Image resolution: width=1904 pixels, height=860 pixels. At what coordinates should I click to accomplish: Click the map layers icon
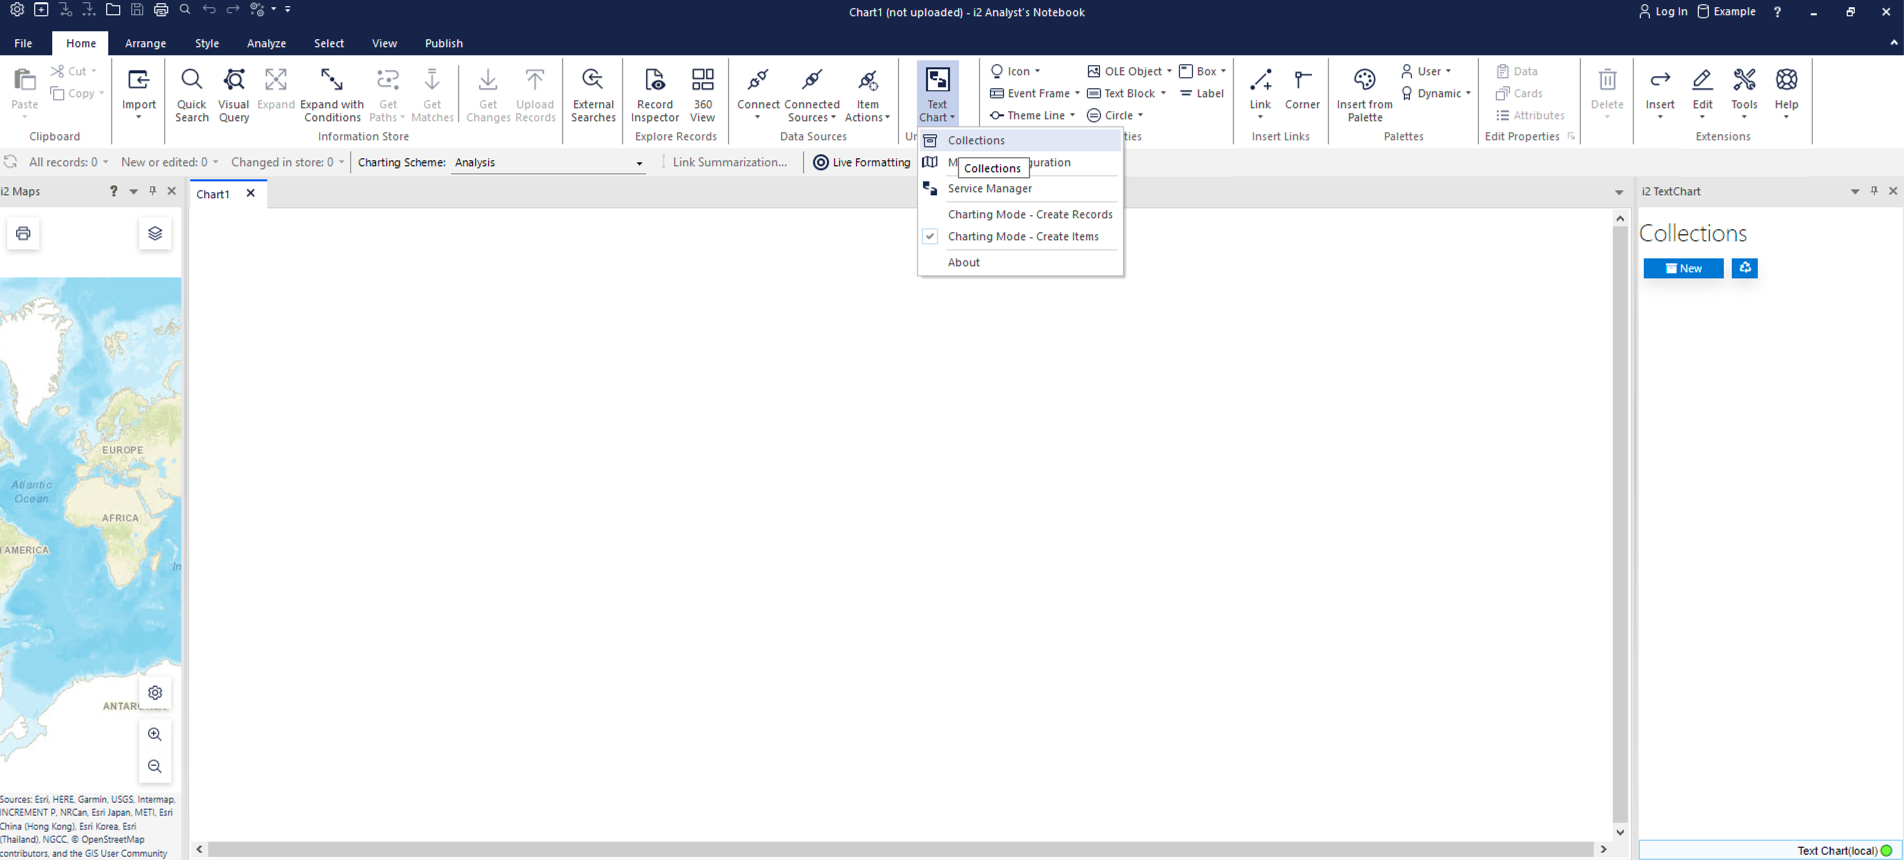[155, 233]
